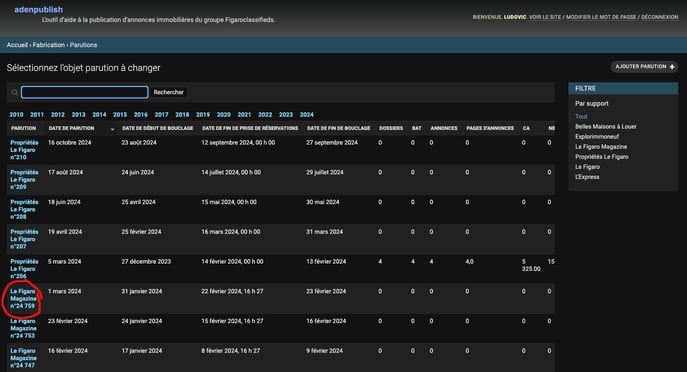The height and width of the screenshot is (372, 687).
Task: Click cell 22 février 2024, 16 h 27
Action: click(x=232, y=291)
